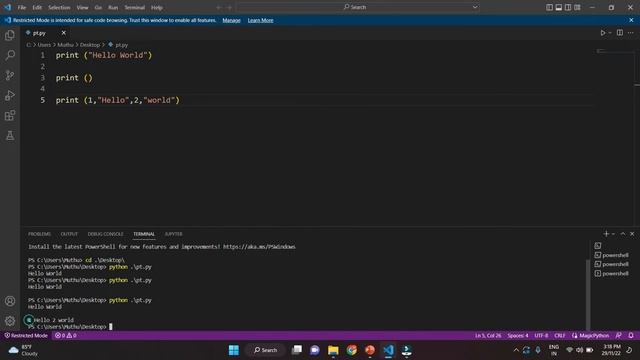640x360 pixels.
Task: Open the Source Control view
Action: click(10, 75)
